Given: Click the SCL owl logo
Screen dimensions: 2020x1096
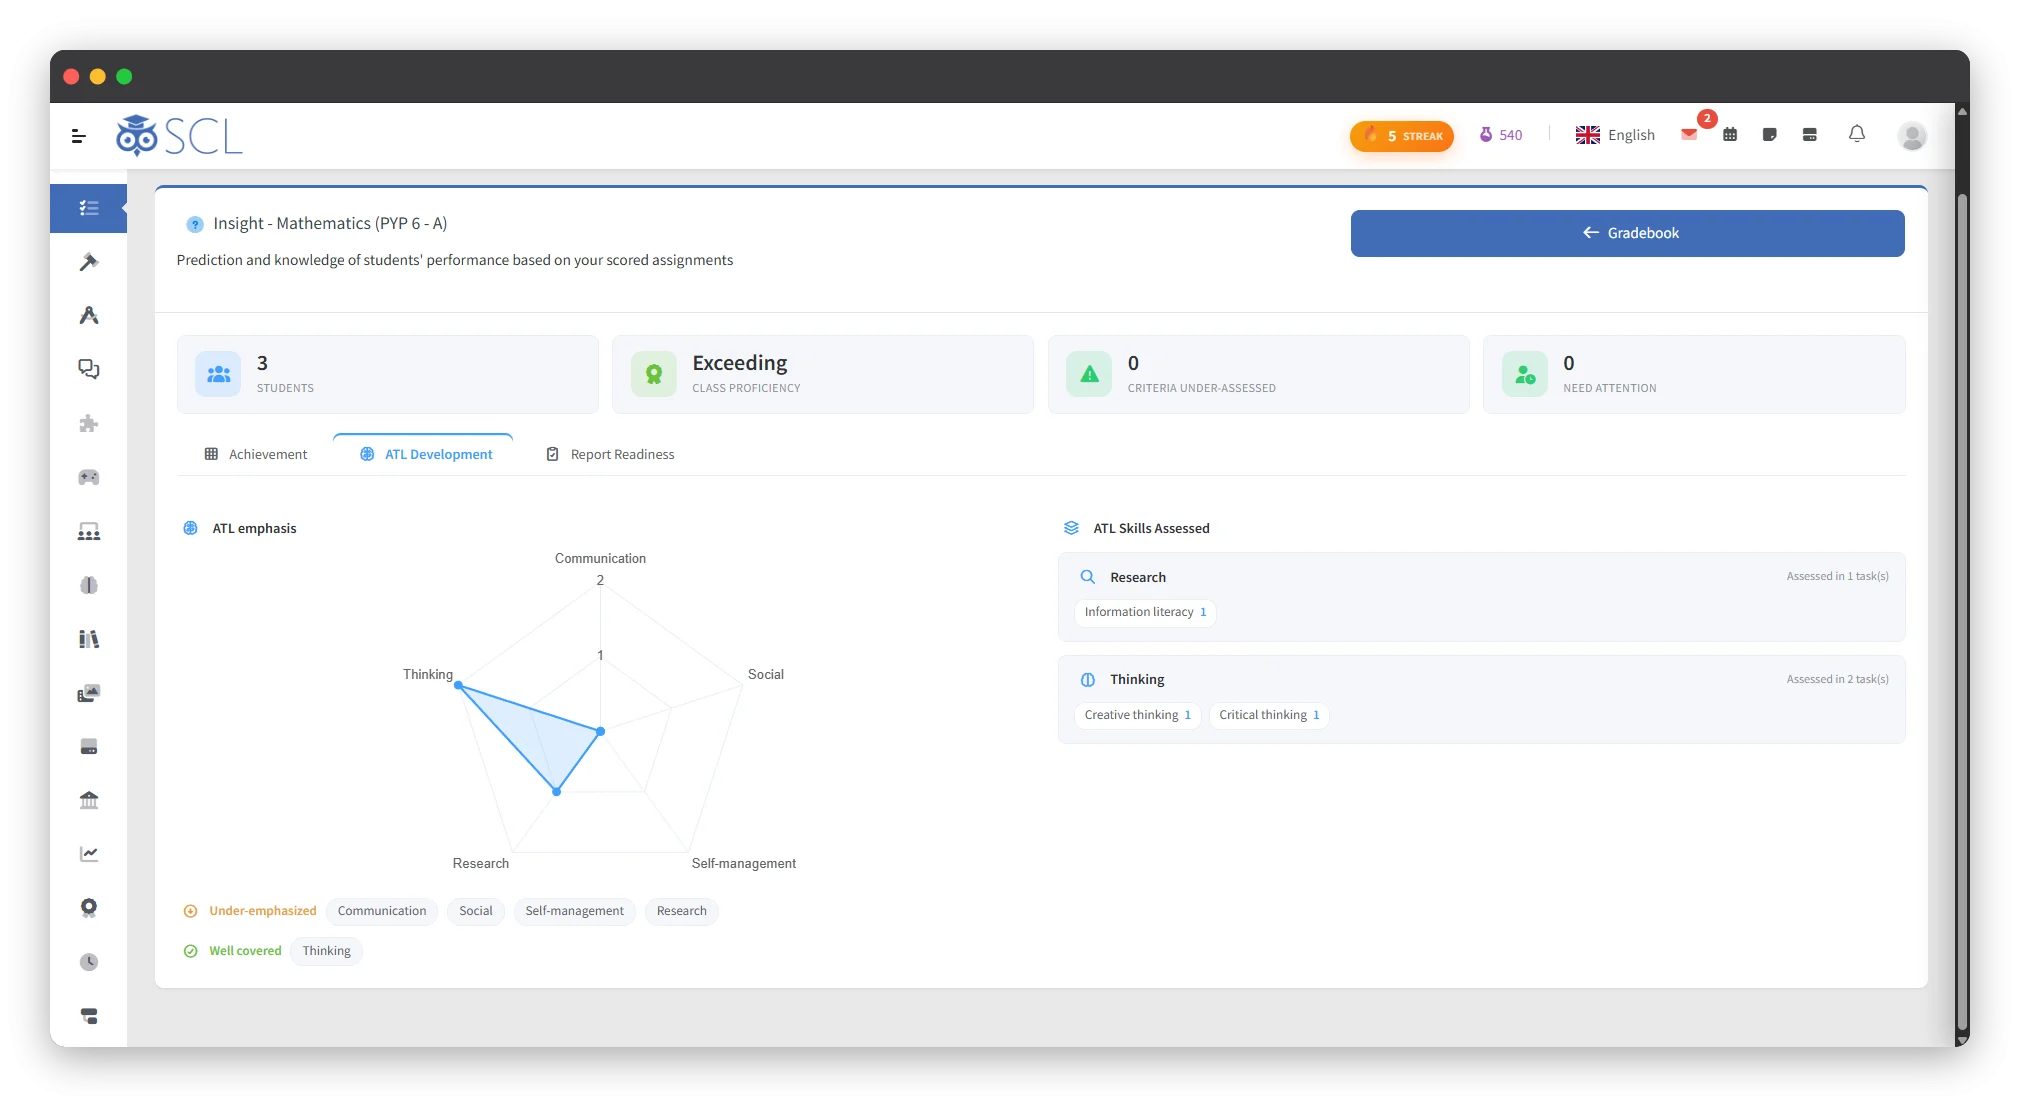Looking at the screenshot, I should click(x=179, y=136).
